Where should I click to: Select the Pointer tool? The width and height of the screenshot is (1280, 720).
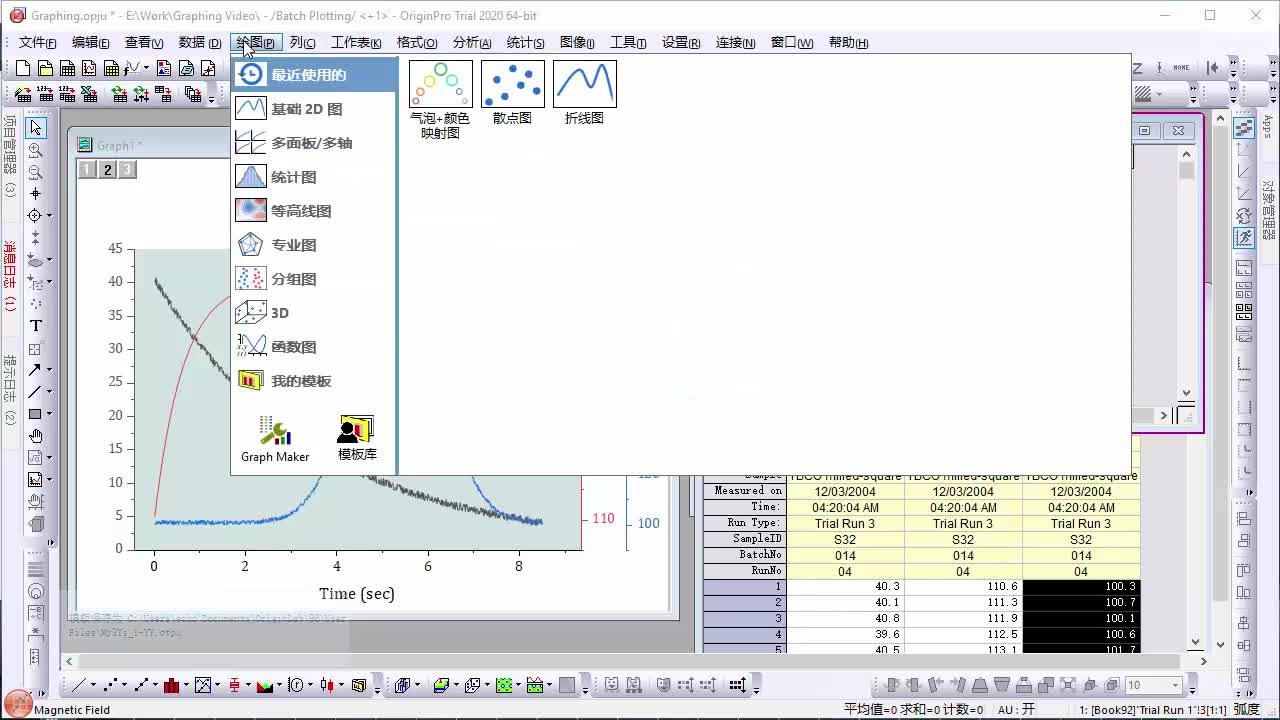pyautogui.click(x=35, y=128)
